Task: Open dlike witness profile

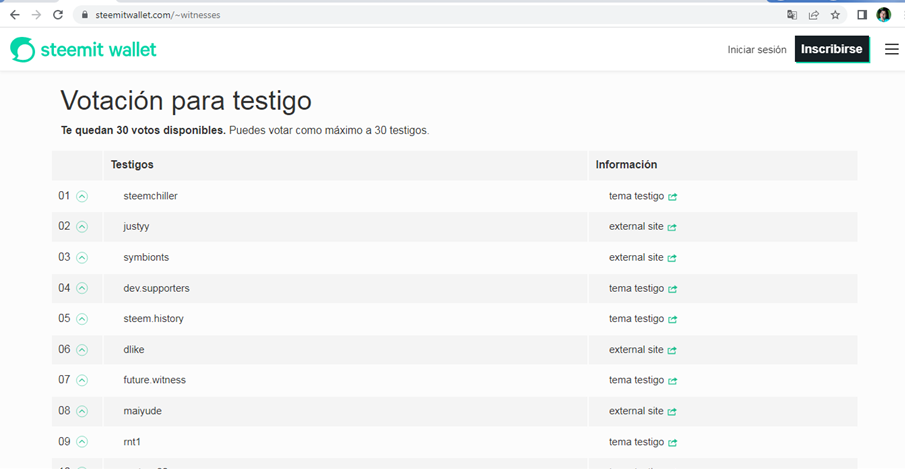Action: pos(134,350)
